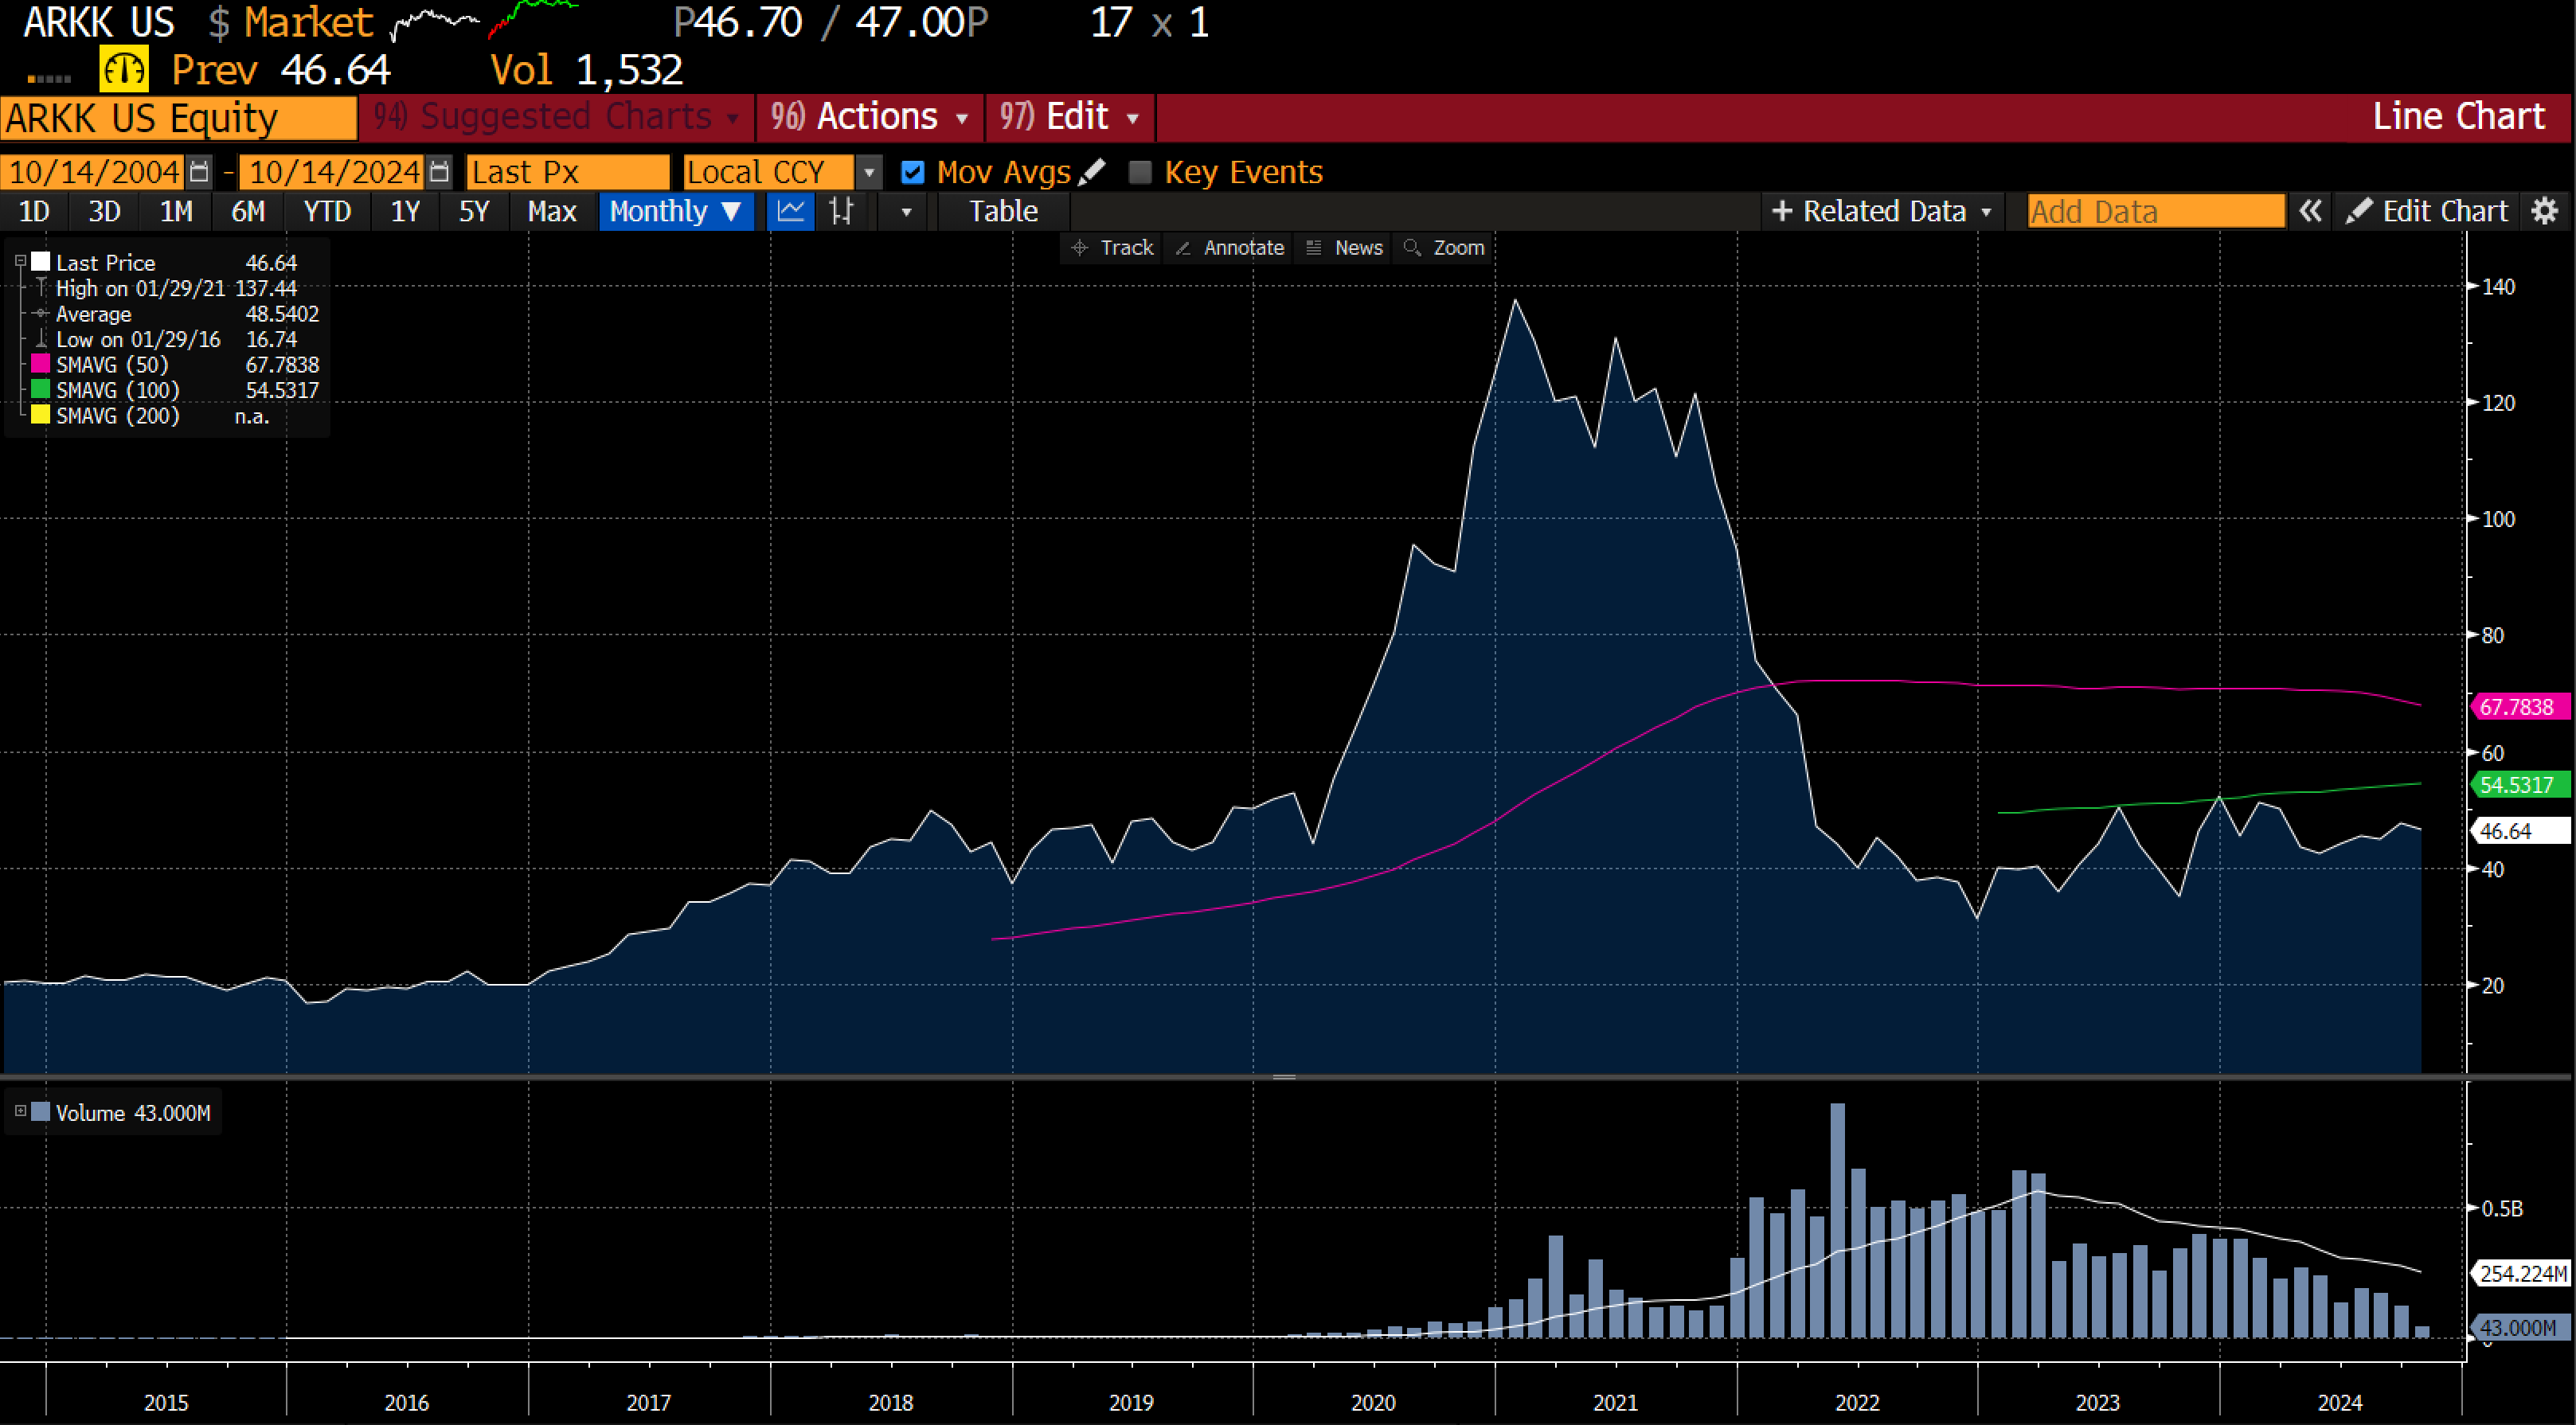Click the Local CCY field
The width and height of the screenshot is (2576, 1425).
point(768,173)
